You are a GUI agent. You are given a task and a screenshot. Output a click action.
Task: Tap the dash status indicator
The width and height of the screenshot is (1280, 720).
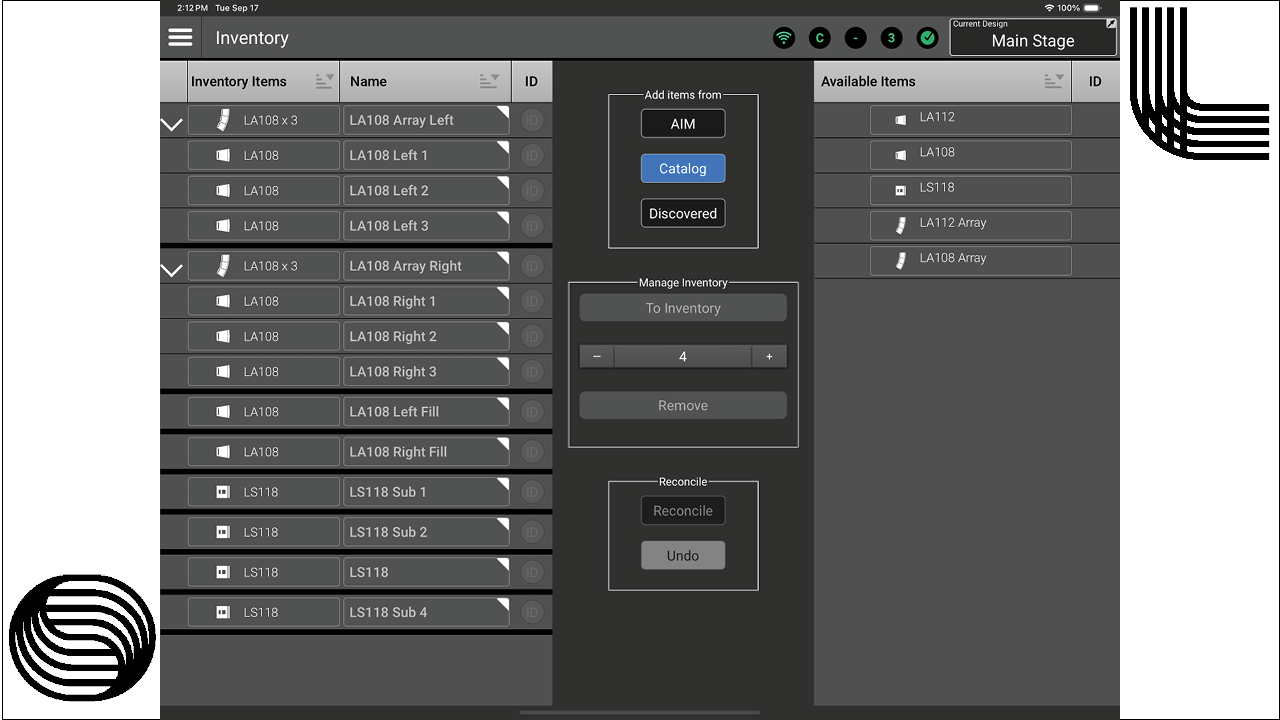point(856,38)
